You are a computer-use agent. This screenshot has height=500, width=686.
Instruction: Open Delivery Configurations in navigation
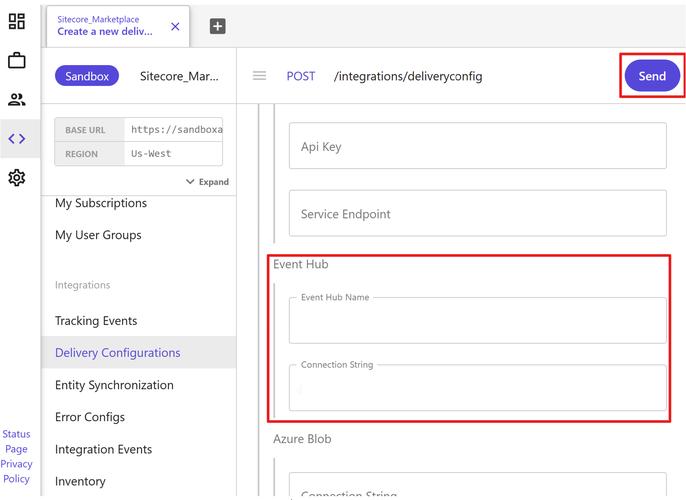pos(117,353)
